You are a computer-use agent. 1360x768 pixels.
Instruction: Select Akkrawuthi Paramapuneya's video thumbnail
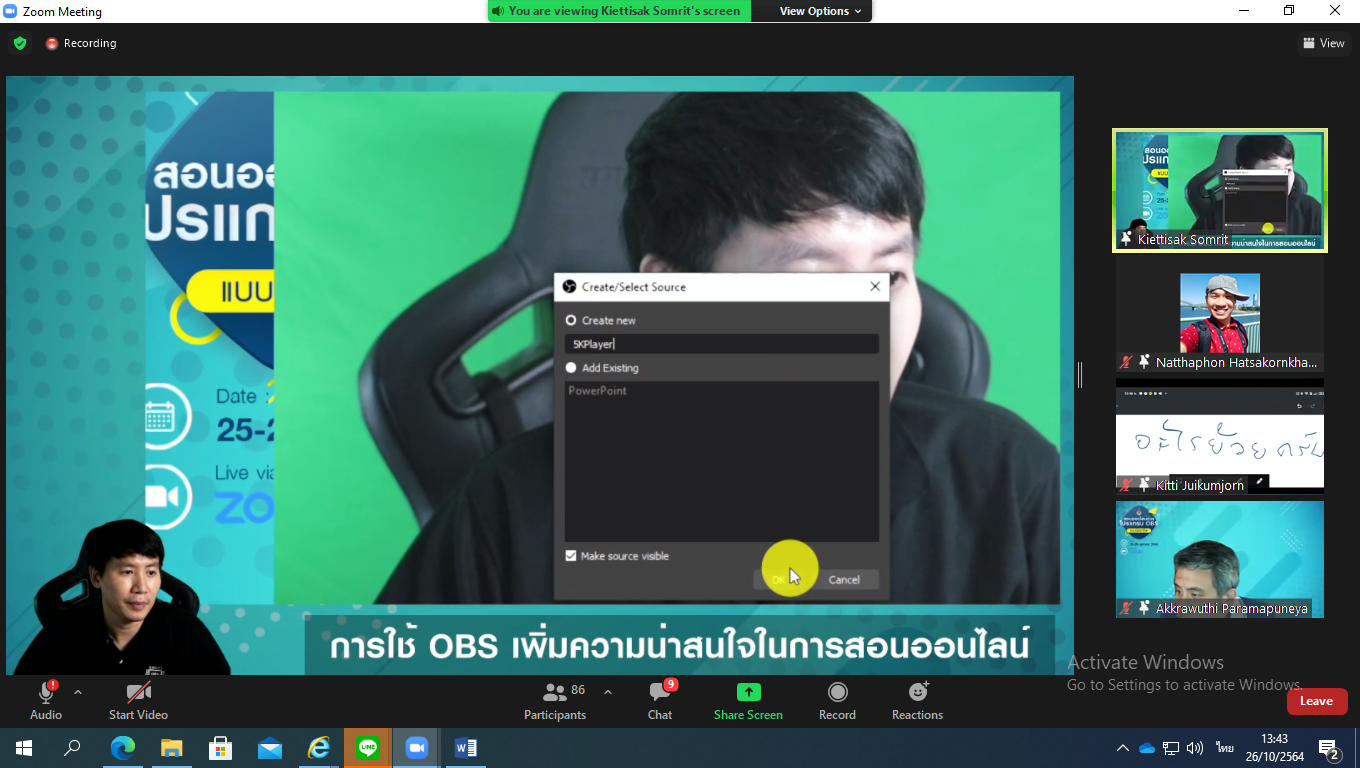coord(1220,559)
